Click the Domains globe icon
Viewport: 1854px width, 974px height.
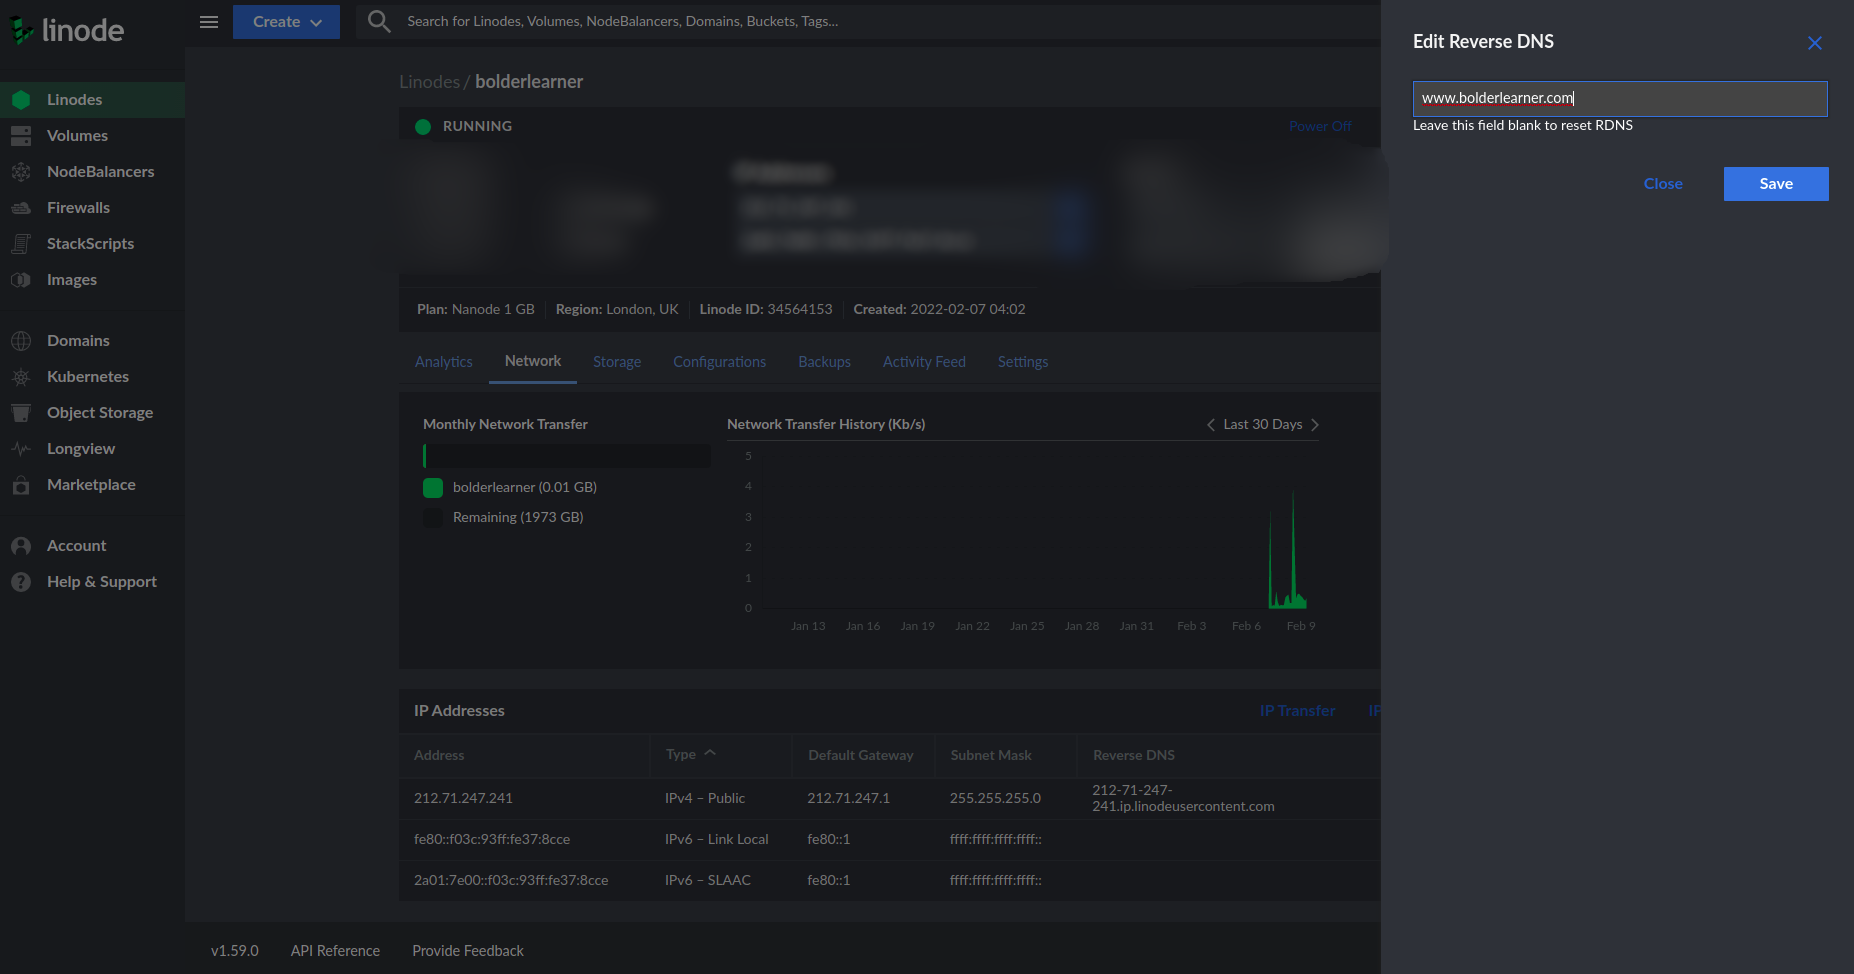[x=21, y=341]
